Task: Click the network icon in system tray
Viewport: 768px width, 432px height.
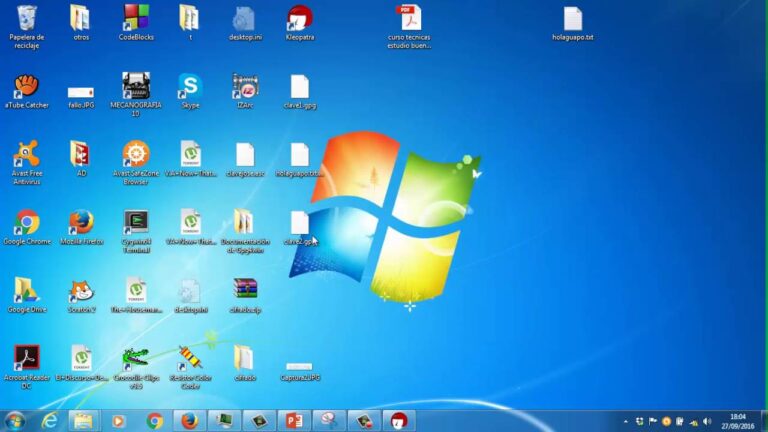Action: [x=694, y=422]
